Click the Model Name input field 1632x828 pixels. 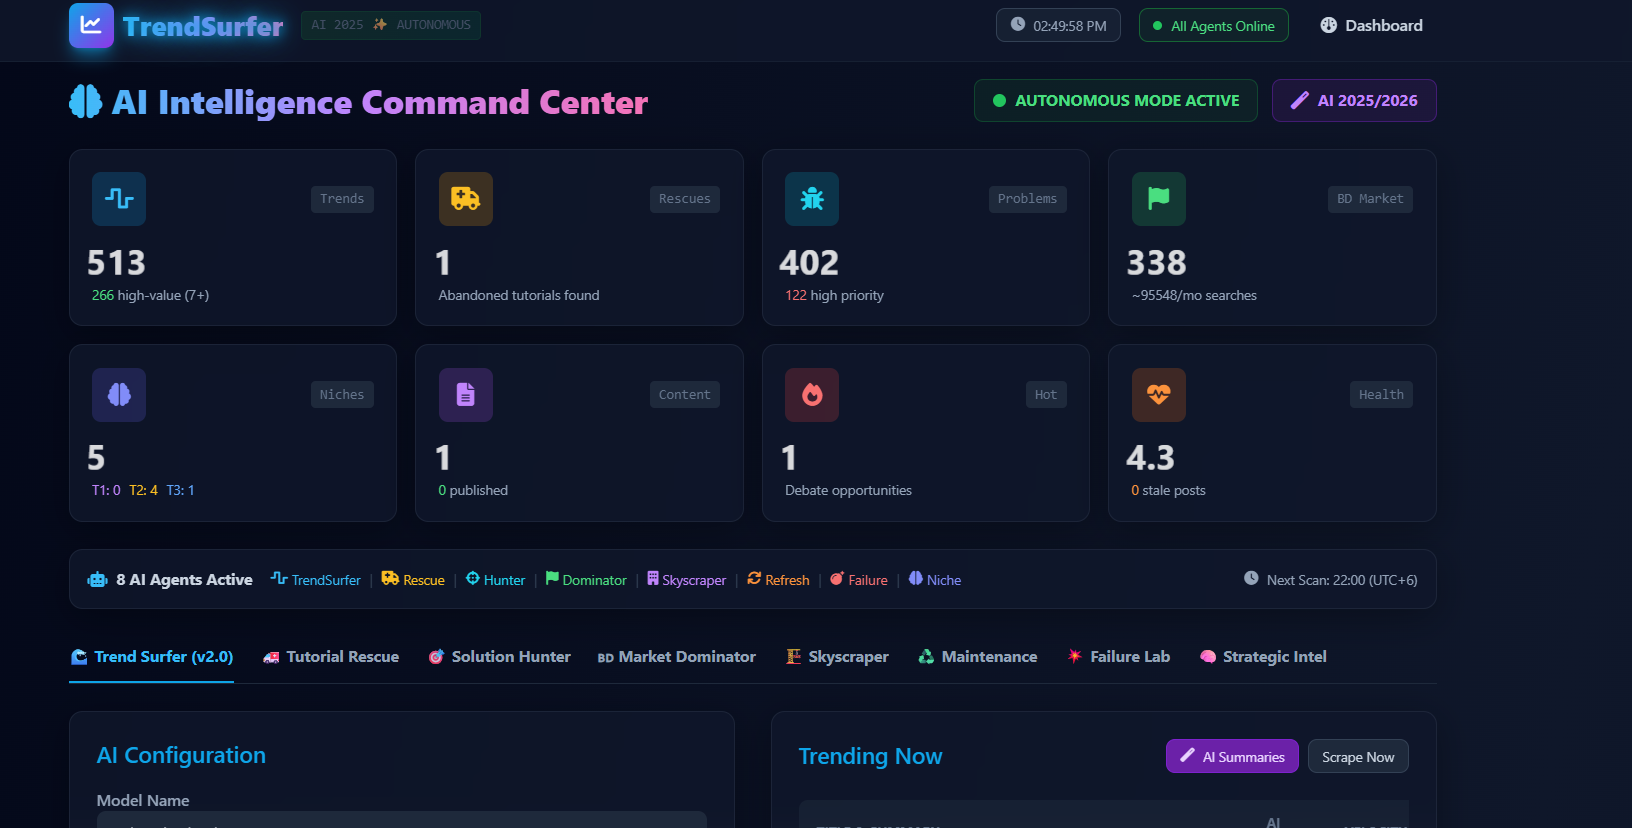[401, 819]
